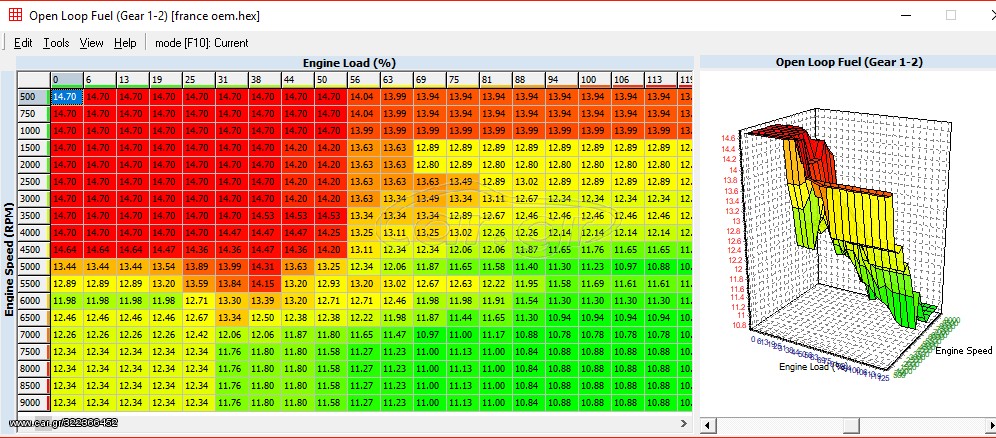The height and width of the screenshot is (438, 996).
Task: Click the Open Loop Fuel (Gear 1-2) graph title
Action: click(849, 62)
